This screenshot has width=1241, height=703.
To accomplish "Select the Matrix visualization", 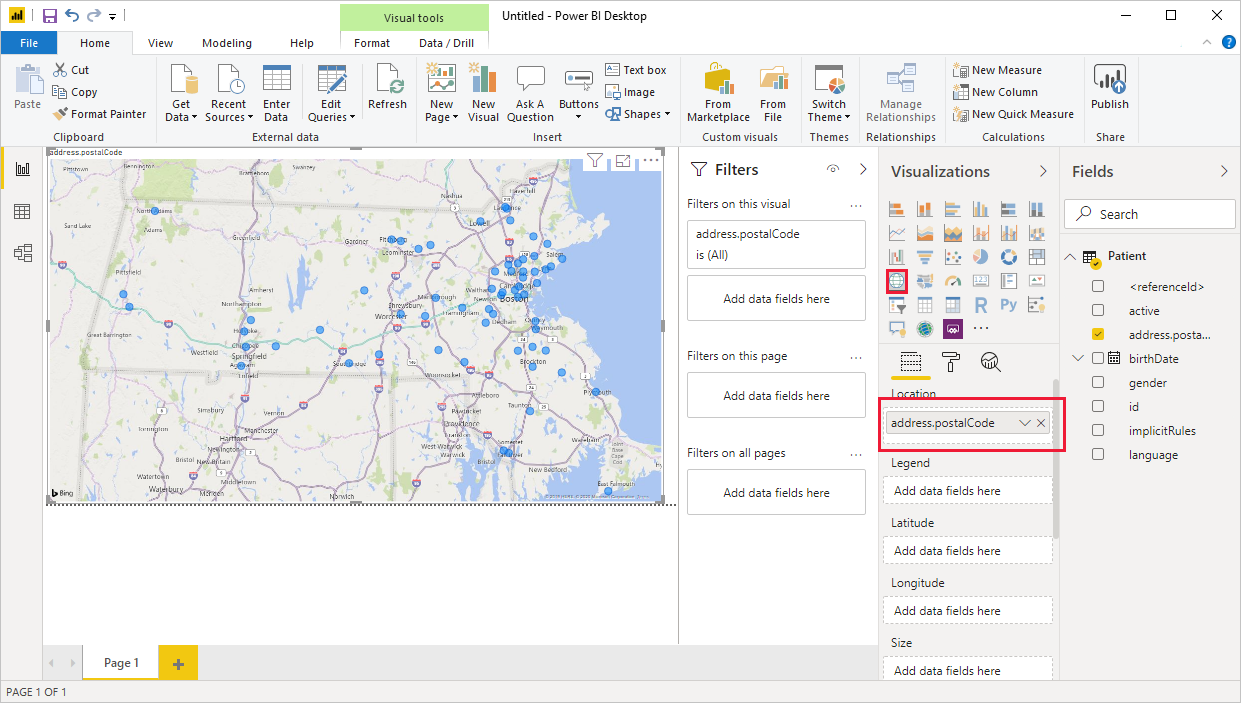I will 953,305.
